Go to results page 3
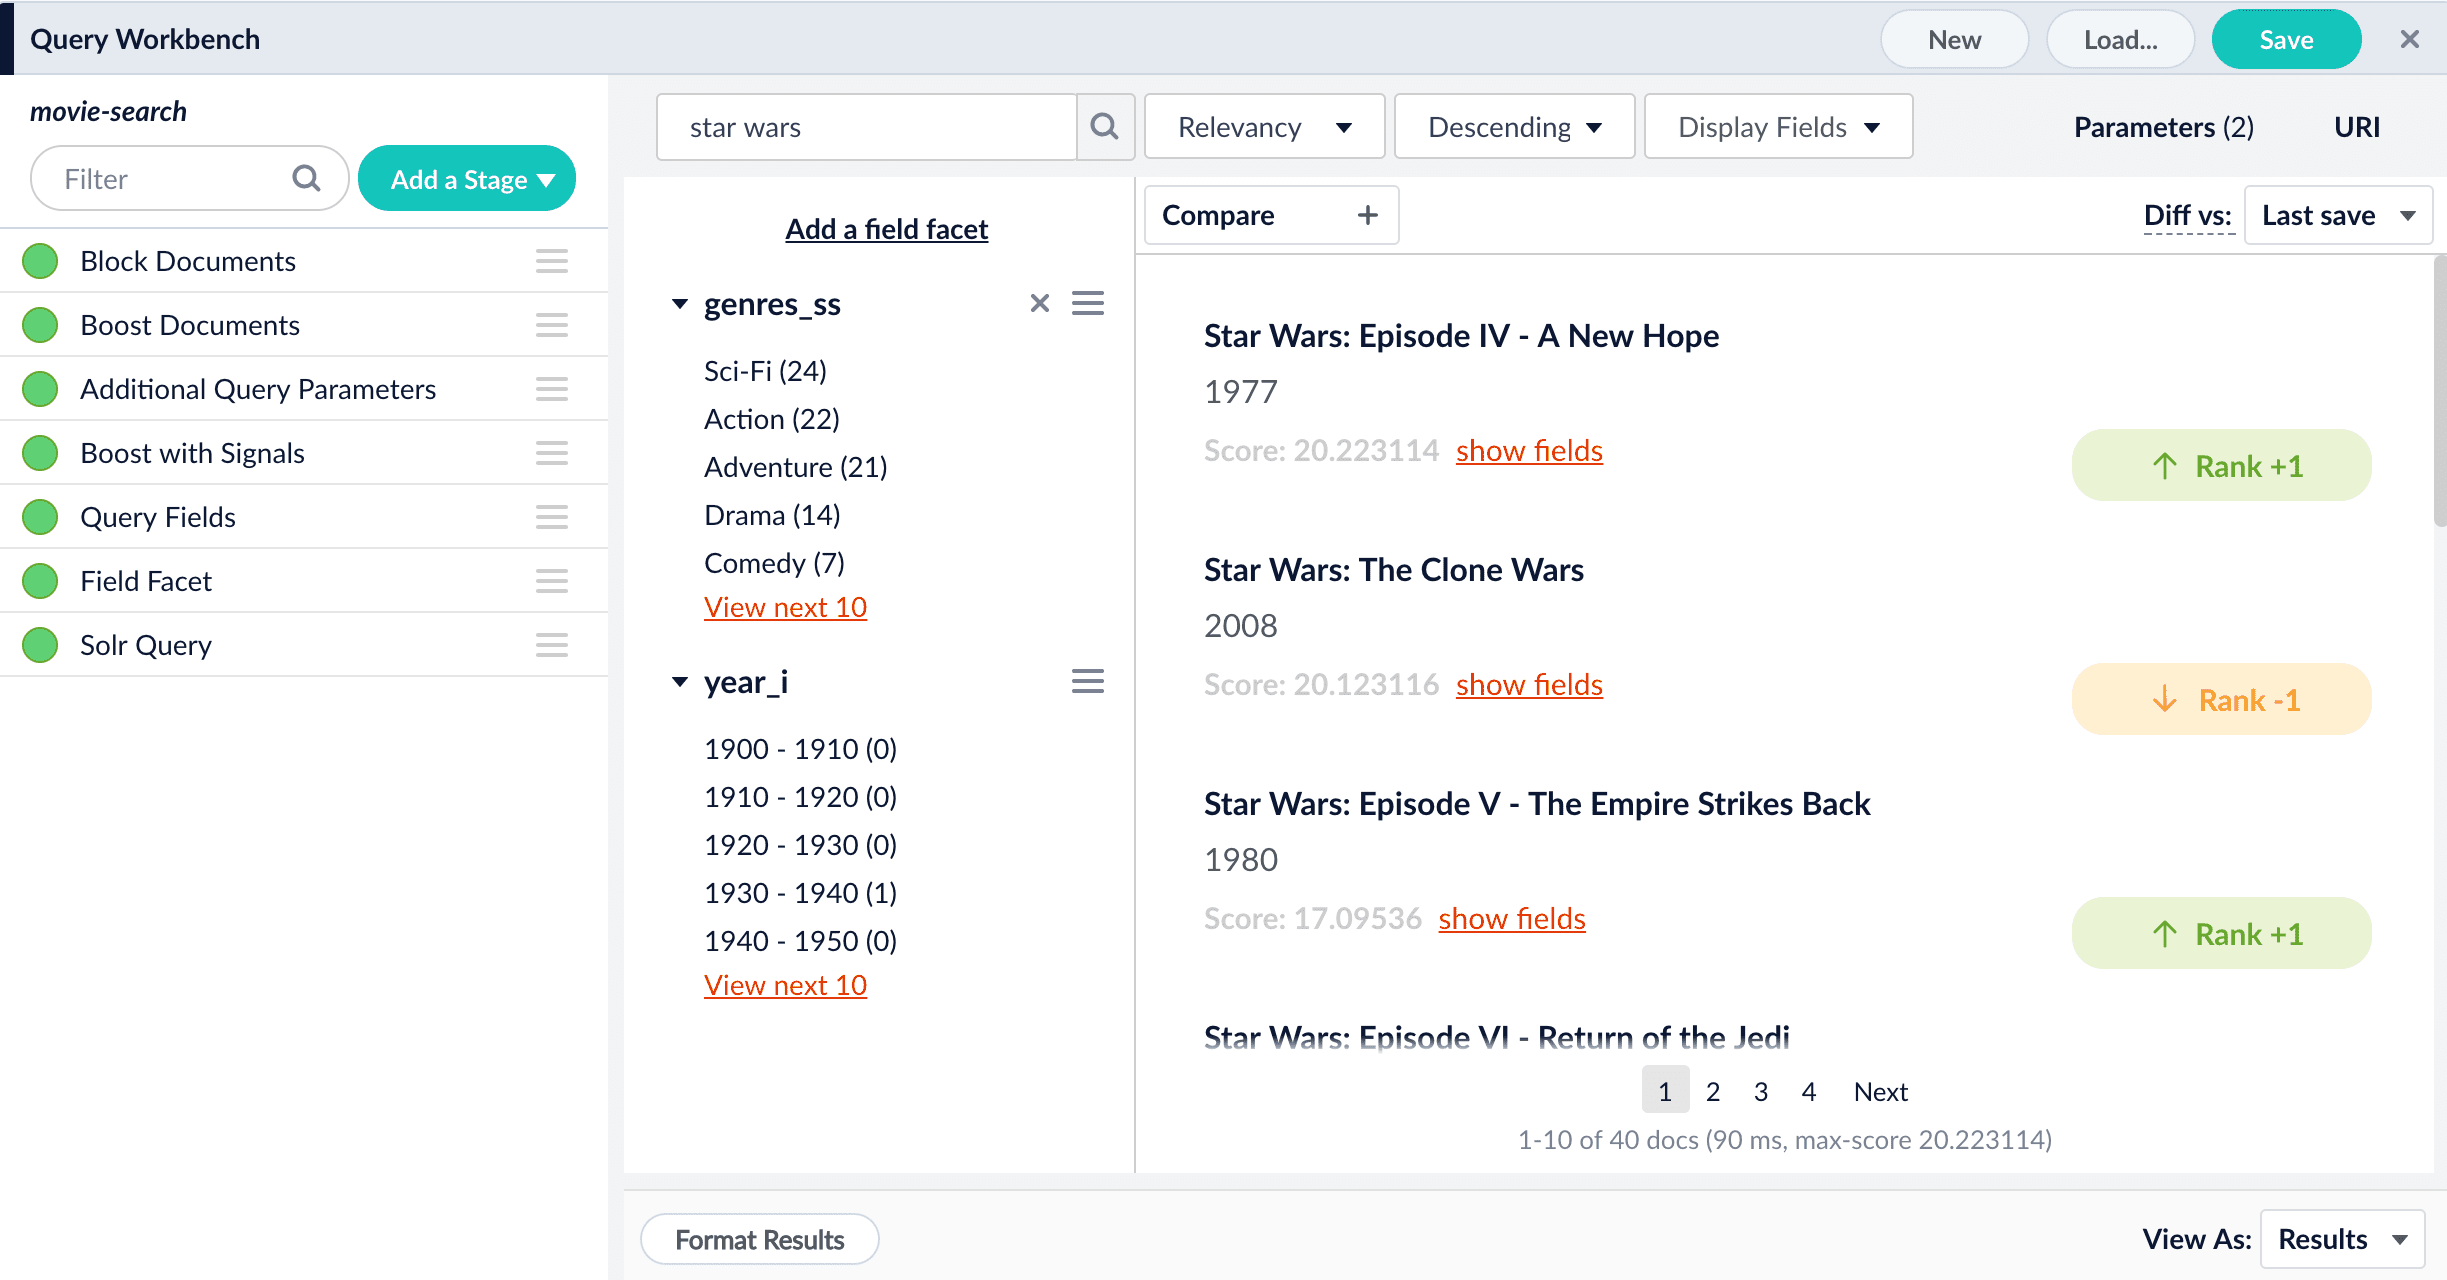This screenshot has width=2447, height=1280. (x=1760, y=1091)
